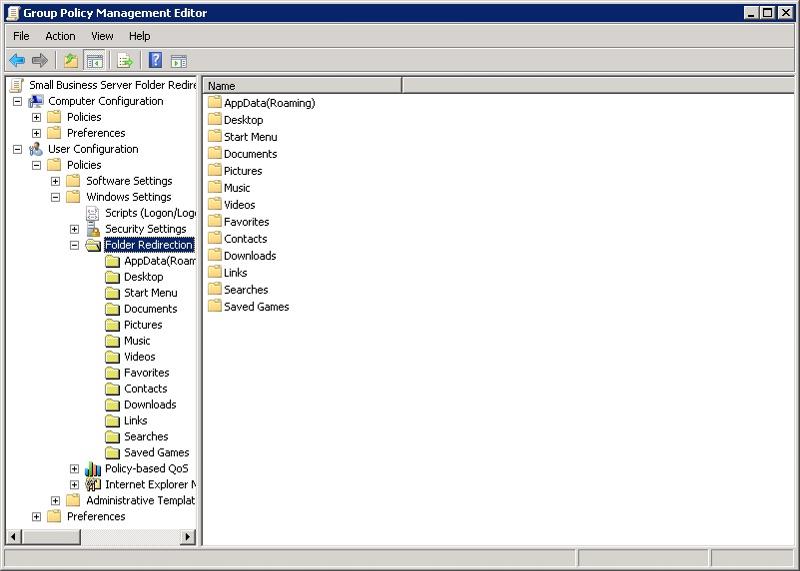This screenshot has height=571, width=800.
Task: Open Help via blue question mark icon
Action: (155, 60)
